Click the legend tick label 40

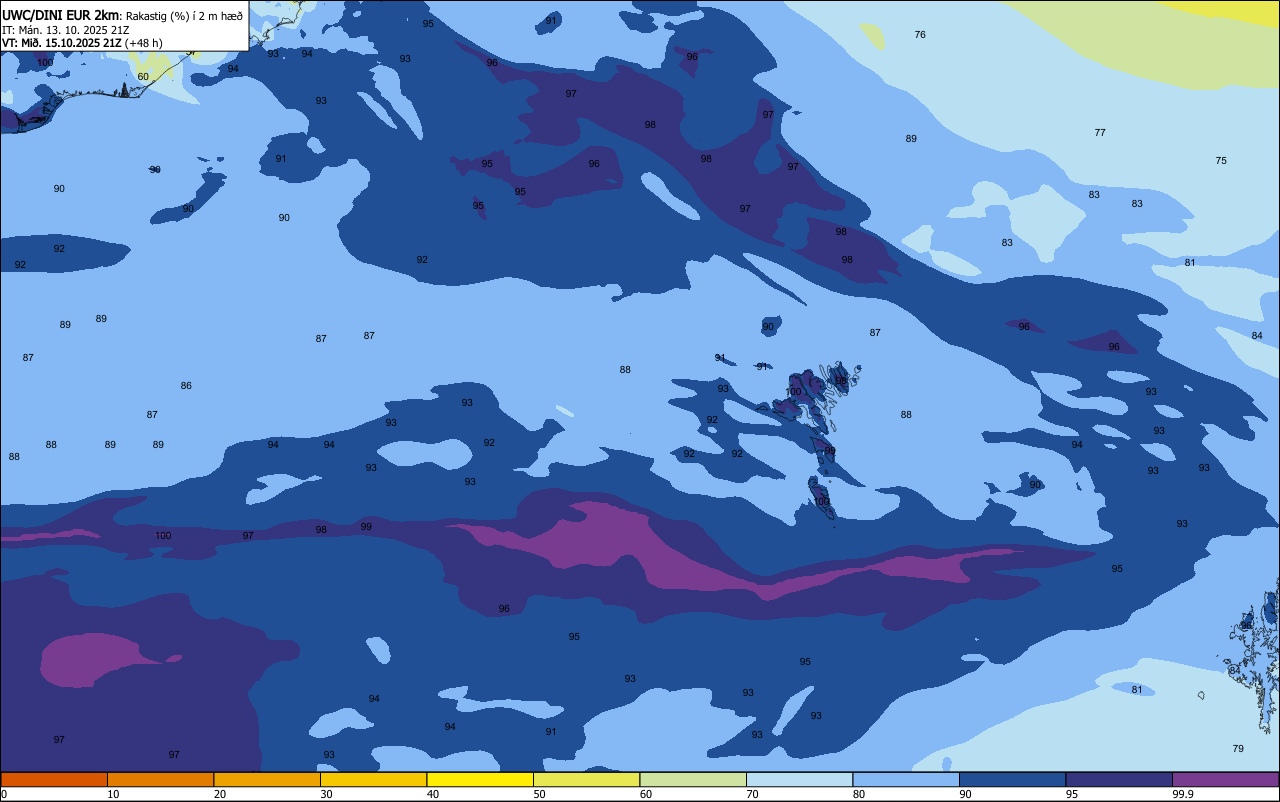(433, 794)
